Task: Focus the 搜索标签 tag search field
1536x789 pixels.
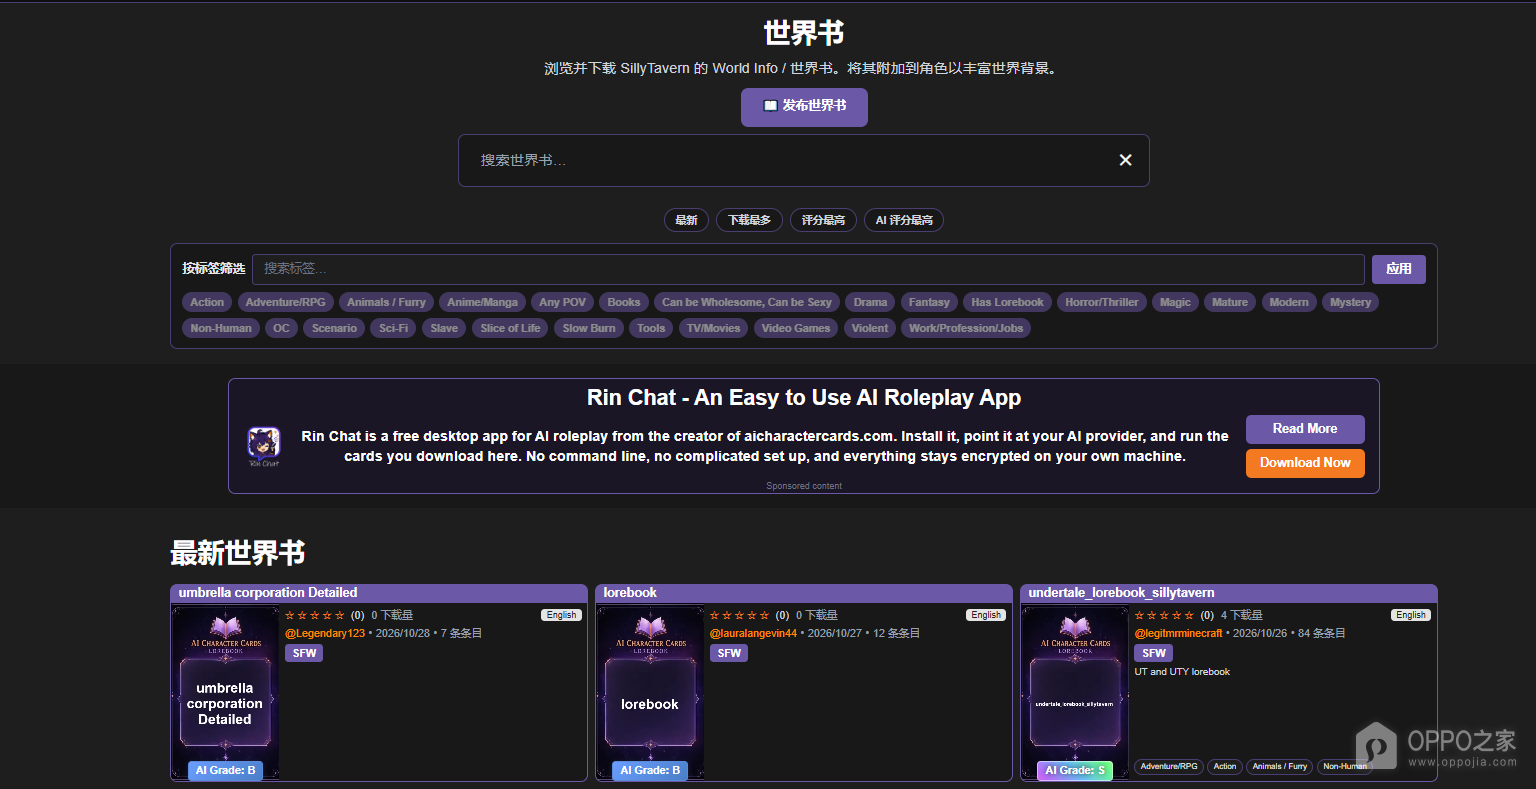Action: click(x=808, y=269)
